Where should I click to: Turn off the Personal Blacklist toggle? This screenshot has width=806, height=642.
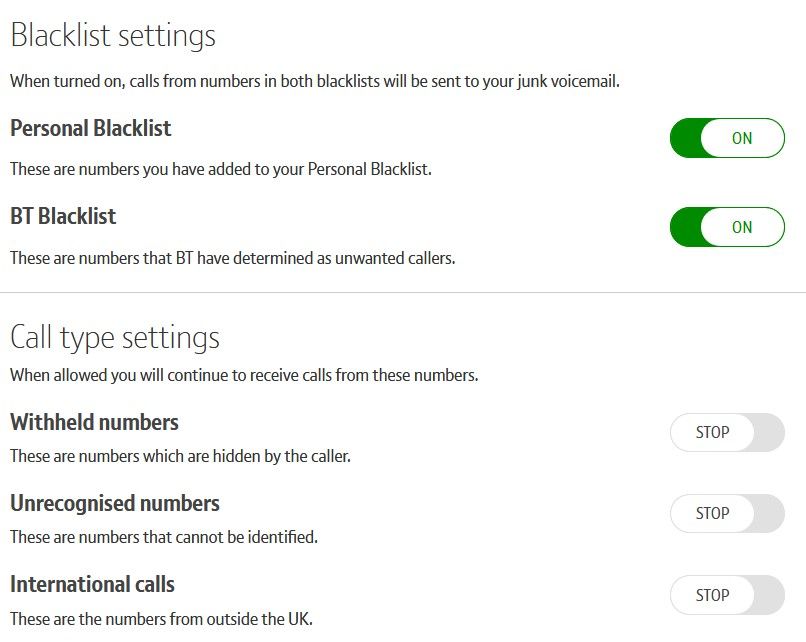727,139
